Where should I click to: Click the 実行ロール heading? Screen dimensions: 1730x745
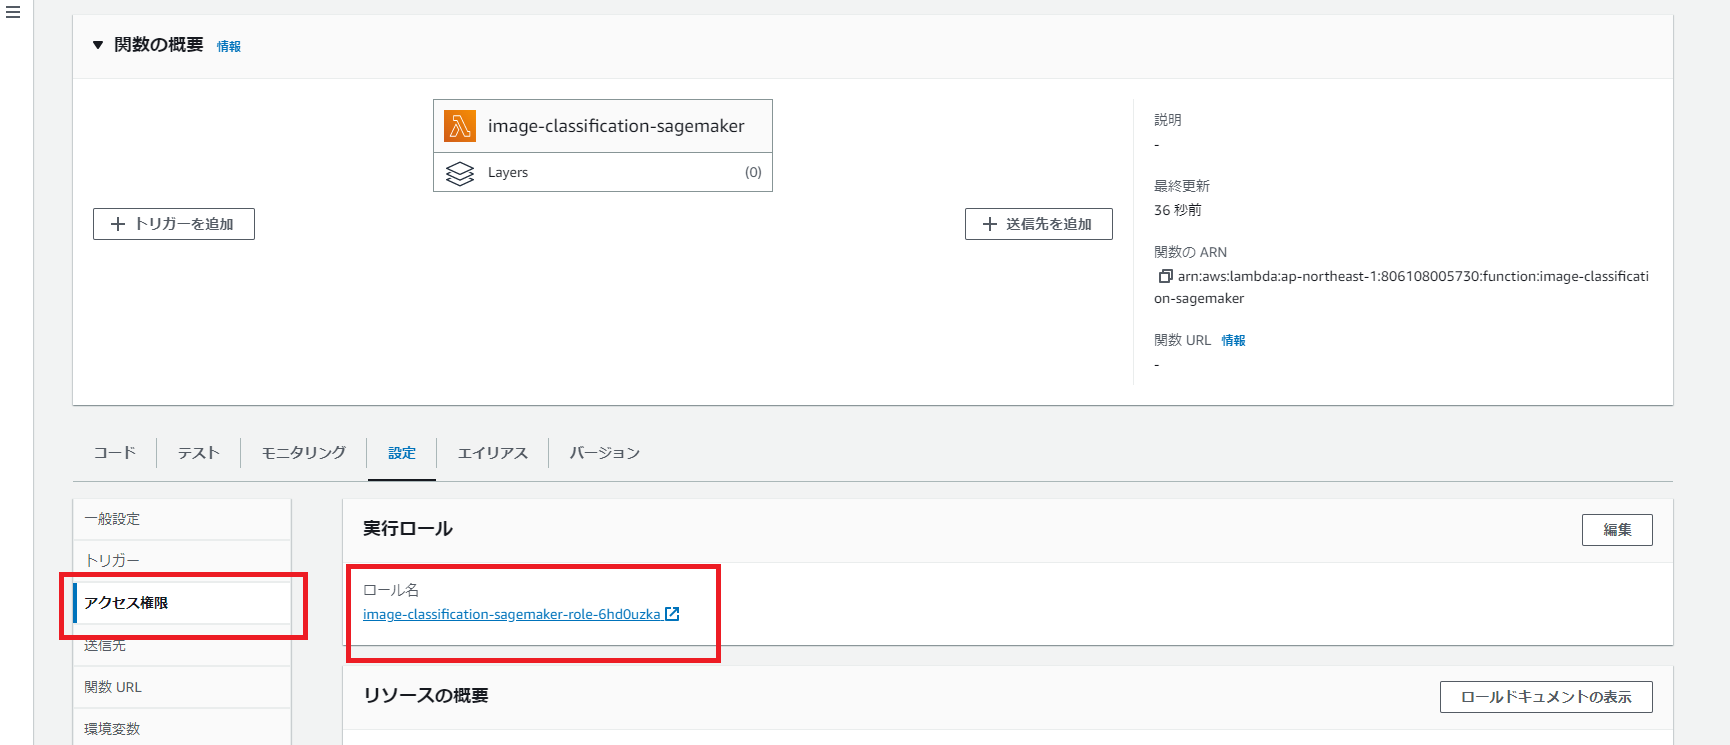point(408,528)
